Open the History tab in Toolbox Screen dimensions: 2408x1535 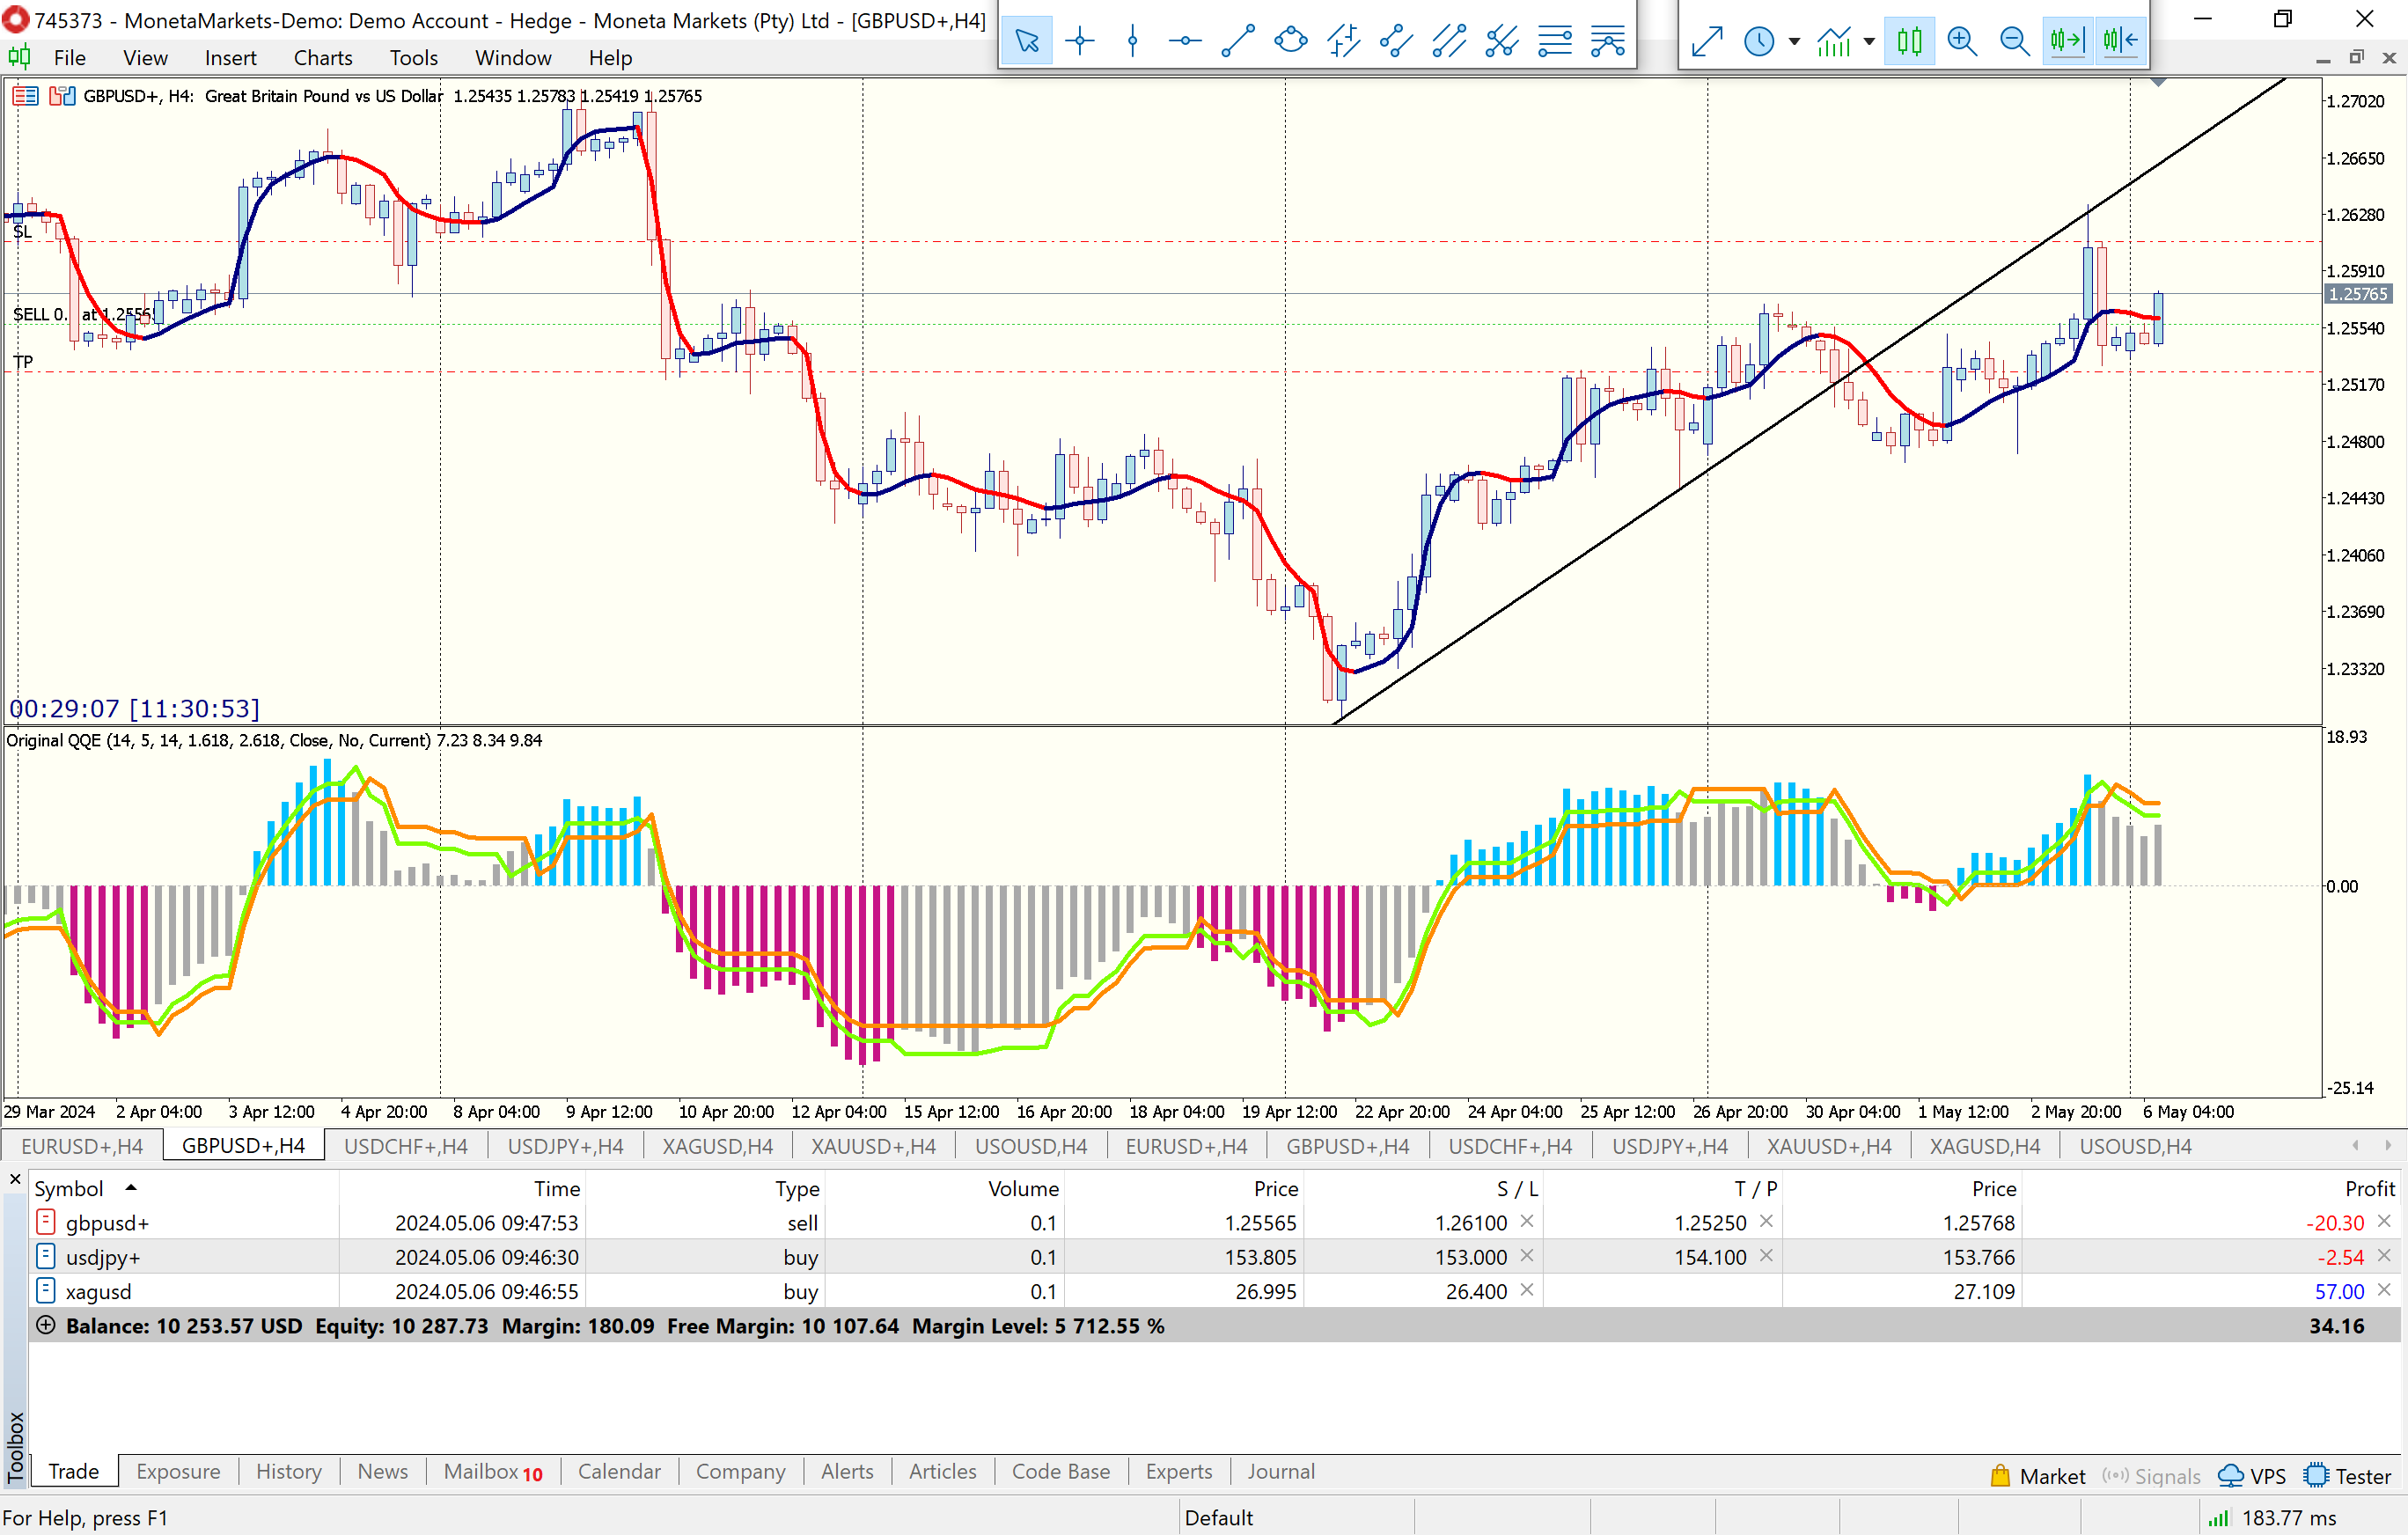tap(288, 1471)
